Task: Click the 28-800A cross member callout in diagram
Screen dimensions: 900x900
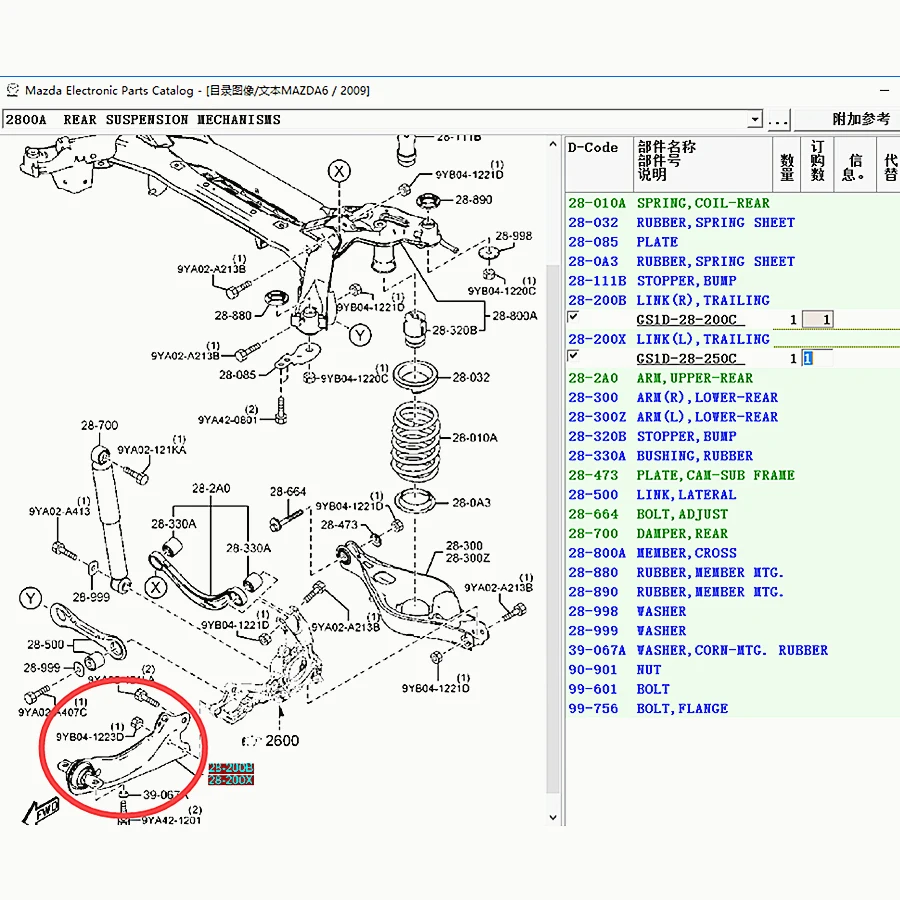Action: tap(514, 316)
